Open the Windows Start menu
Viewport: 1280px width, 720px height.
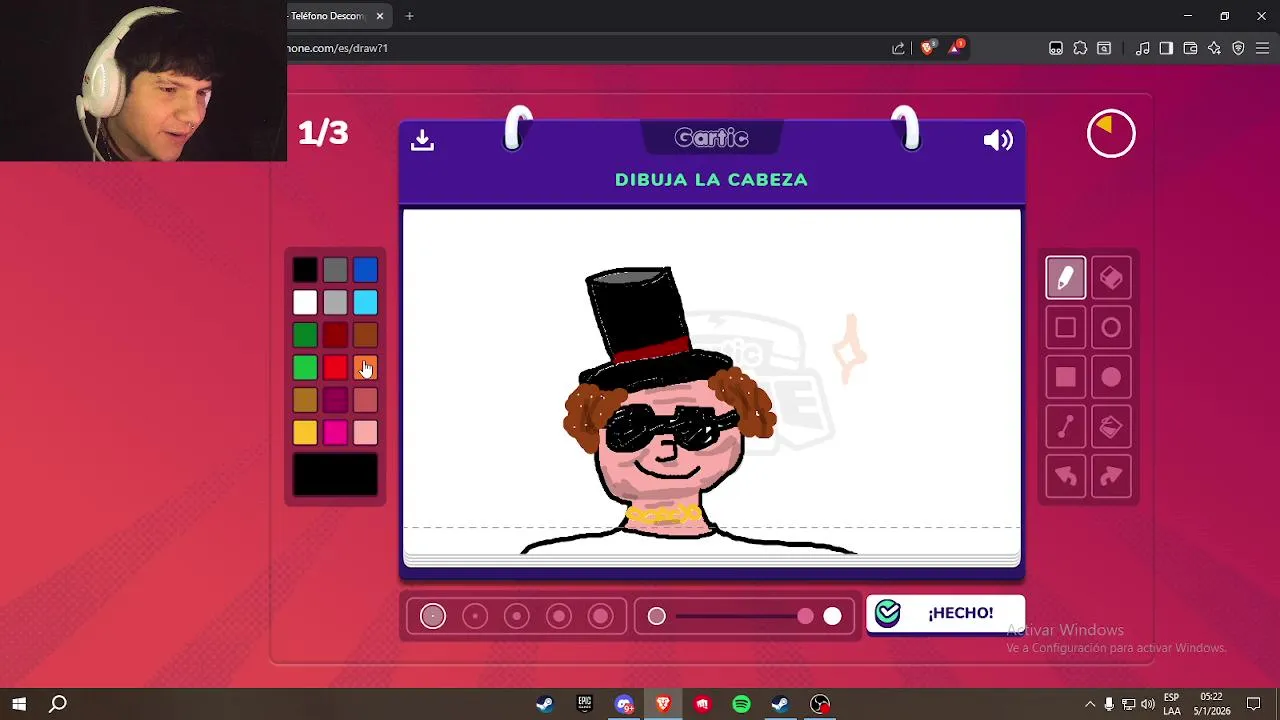[19, 704]
